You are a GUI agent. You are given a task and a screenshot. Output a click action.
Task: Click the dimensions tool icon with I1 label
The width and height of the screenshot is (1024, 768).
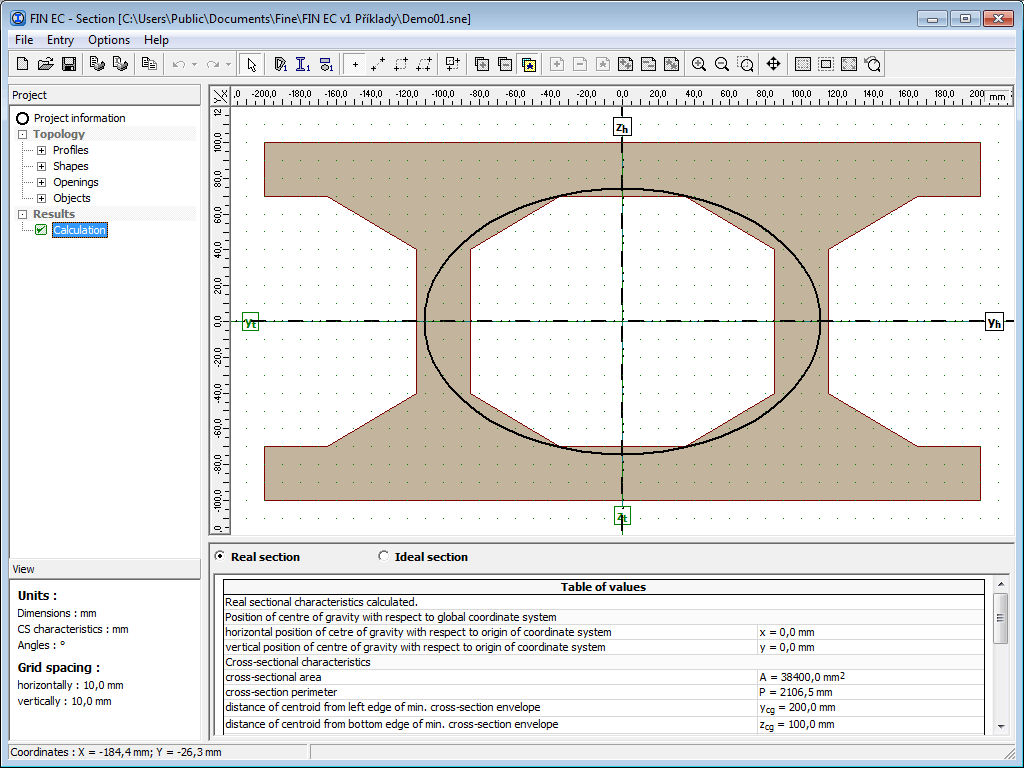pyautogui.click(x=302, y=63)
